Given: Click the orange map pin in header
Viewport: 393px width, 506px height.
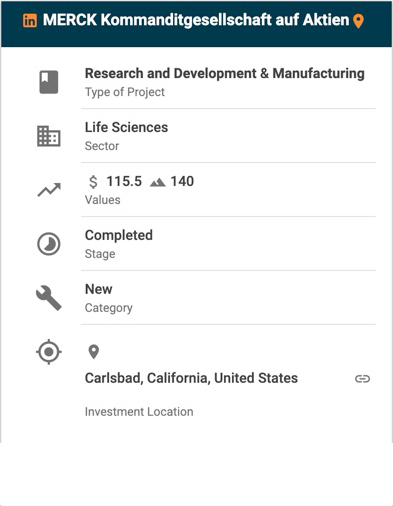Looking at the screenshot, I should coord(358,21).
